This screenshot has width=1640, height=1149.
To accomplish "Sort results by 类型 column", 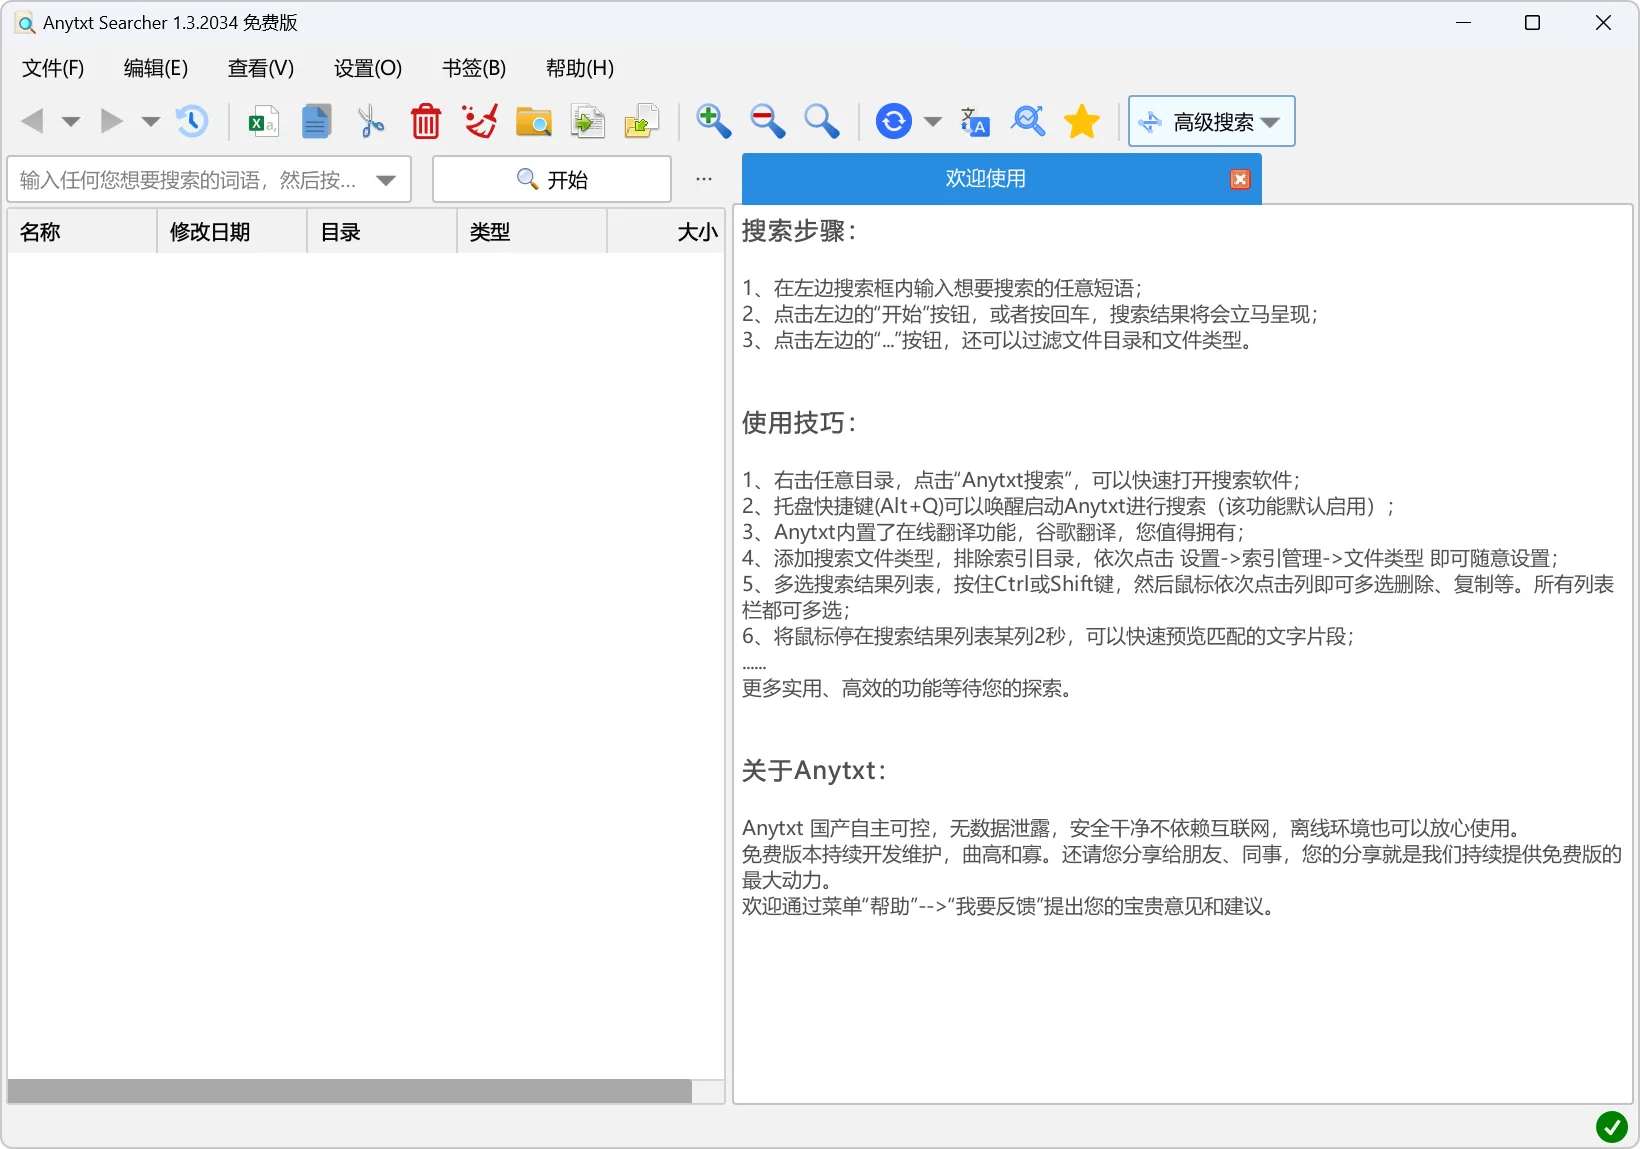I will 532,232.
